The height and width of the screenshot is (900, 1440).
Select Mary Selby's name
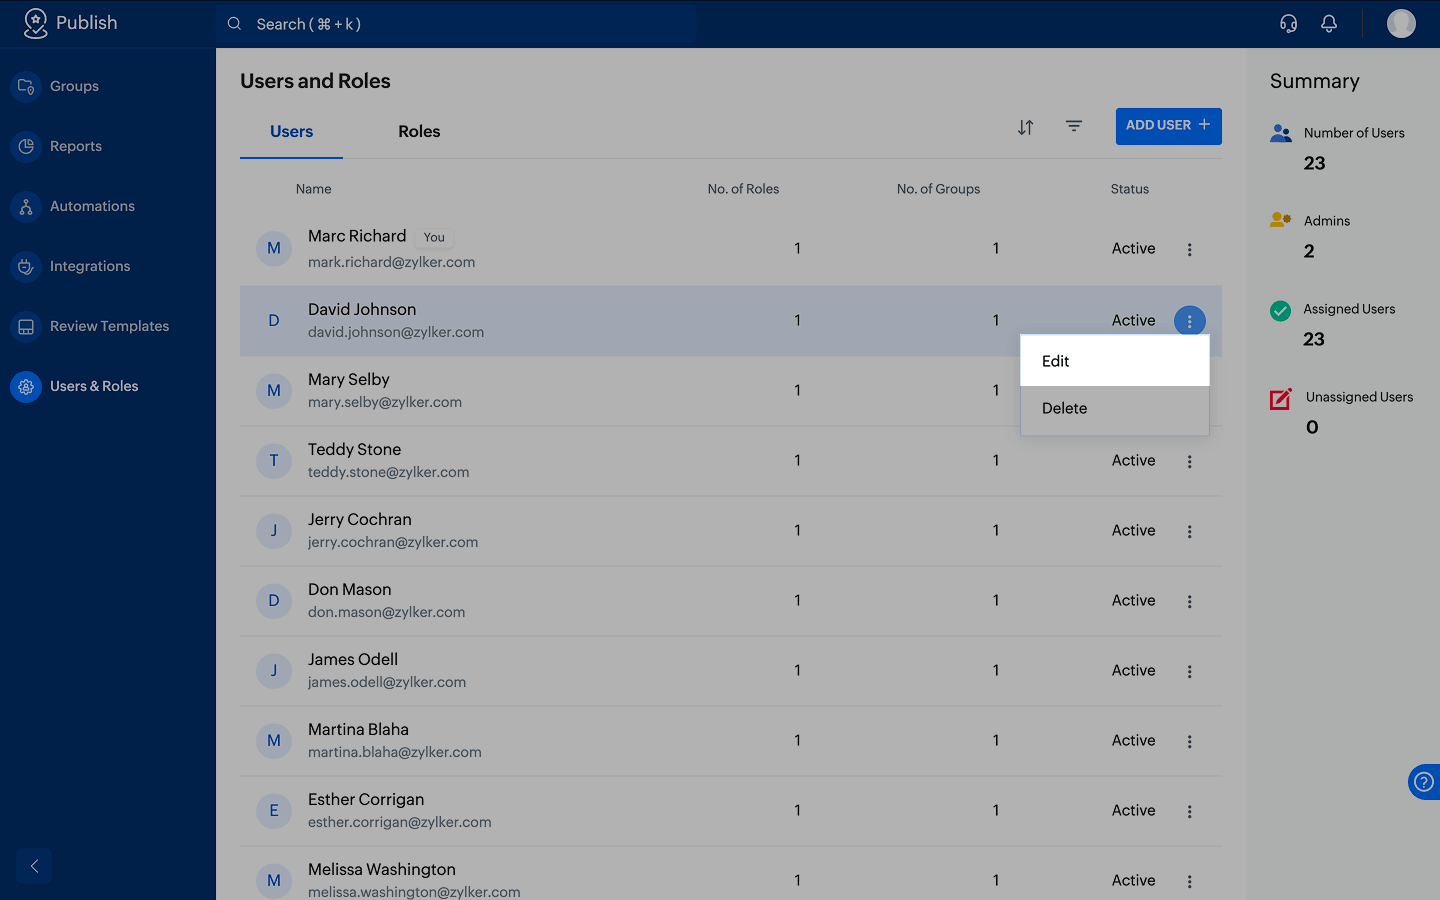(x=349, y=380)
